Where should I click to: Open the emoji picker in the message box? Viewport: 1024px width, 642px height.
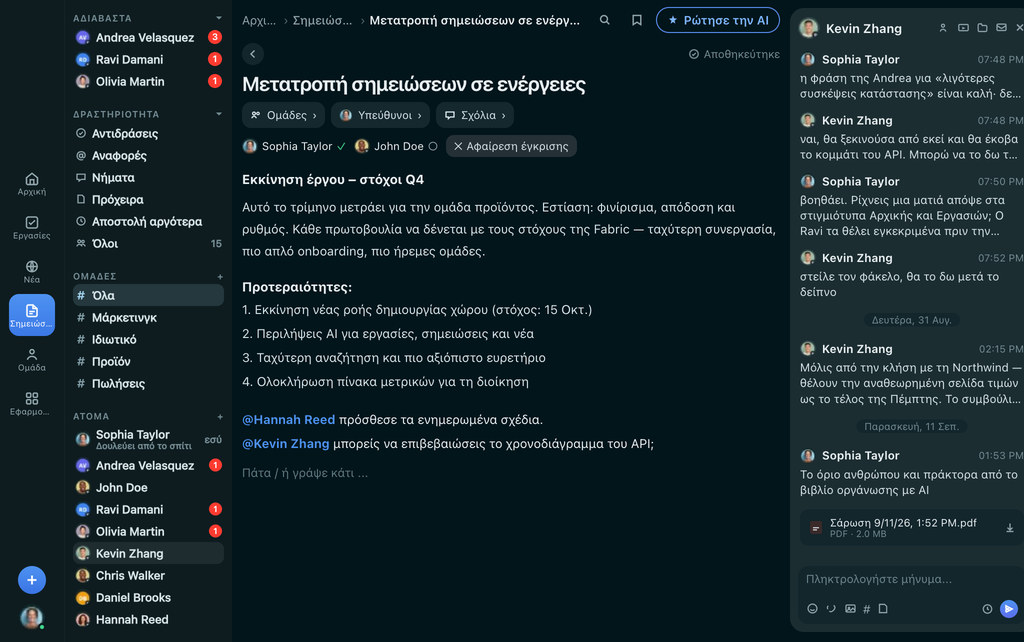point(812,609)
